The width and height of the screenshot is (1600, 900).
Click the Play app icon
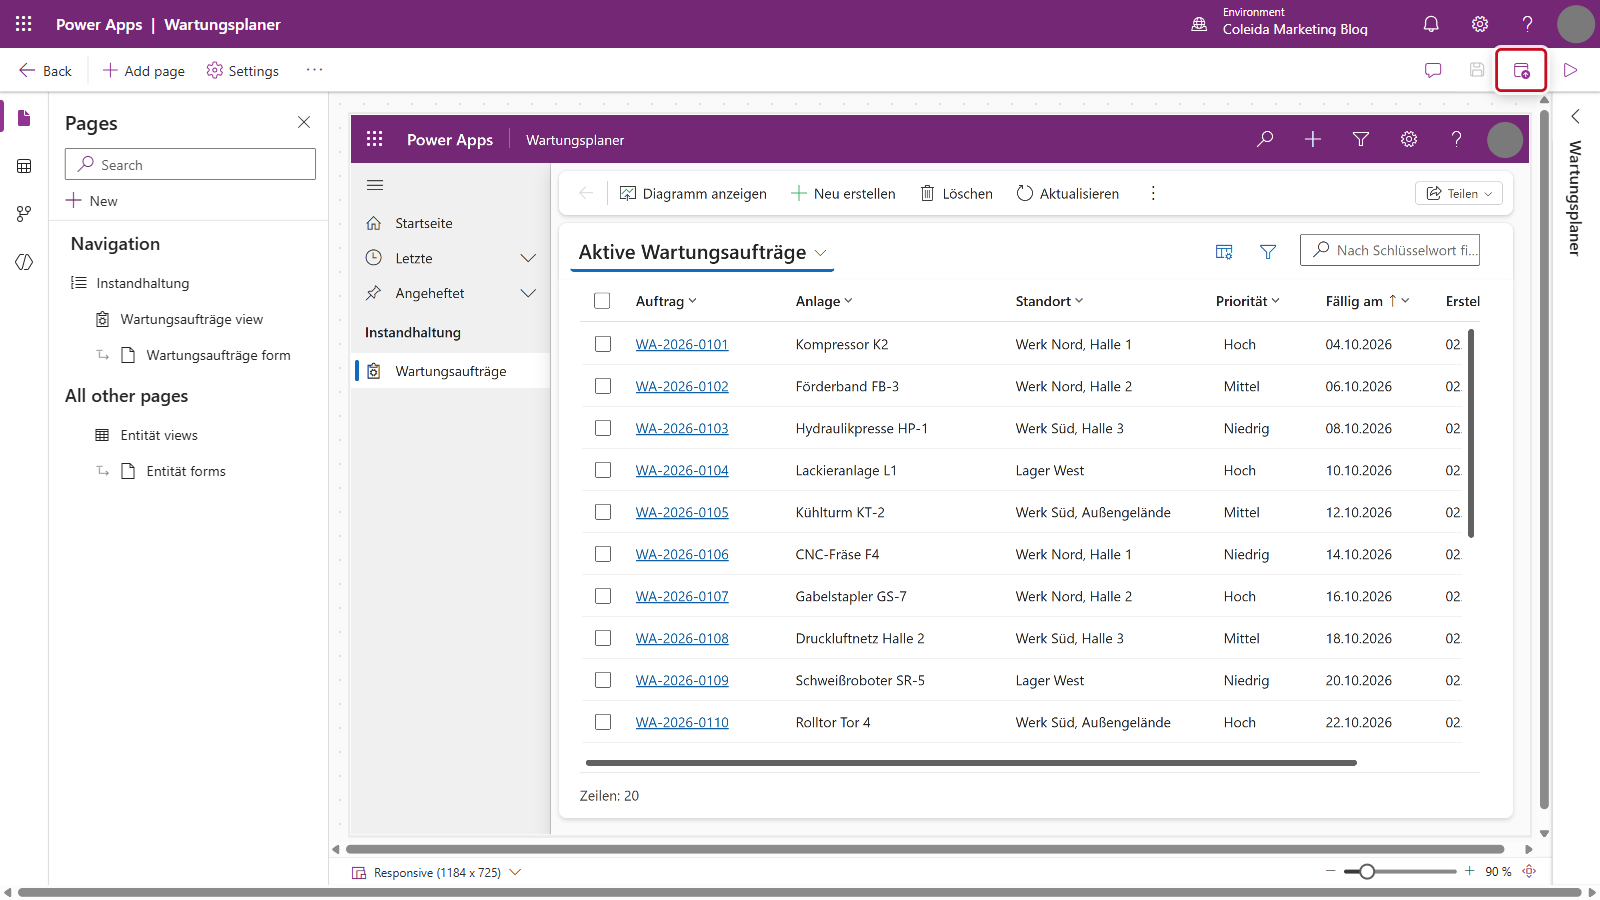point(1570,70)
